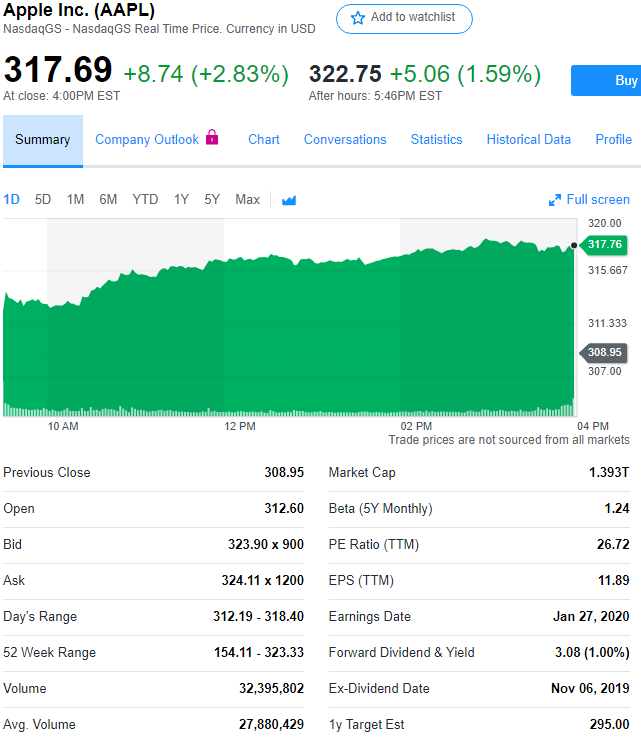Image resolution: width=641 pixels, height=740 pixels.
Task: Switch to YTD chart range
Action: point(145,199)
